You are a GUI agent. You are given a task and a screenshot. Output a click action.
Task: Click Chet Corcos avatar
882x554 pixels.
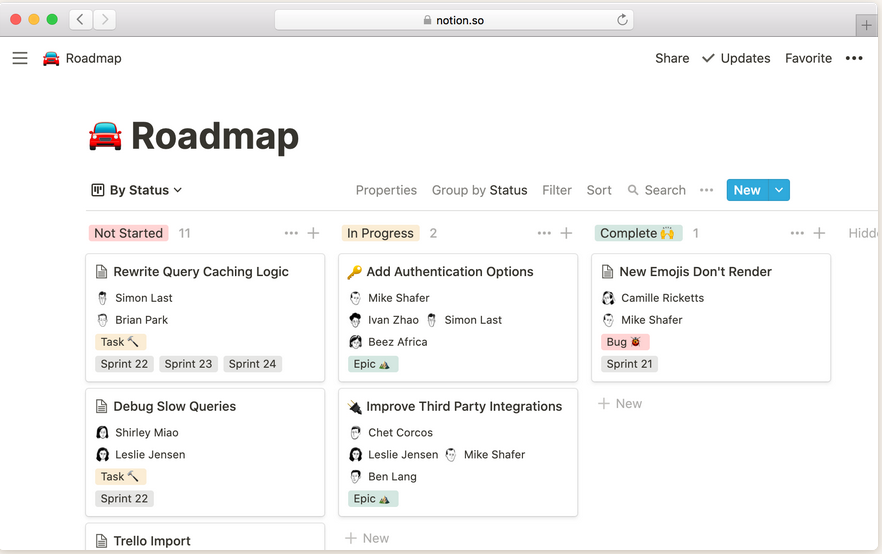355,433
